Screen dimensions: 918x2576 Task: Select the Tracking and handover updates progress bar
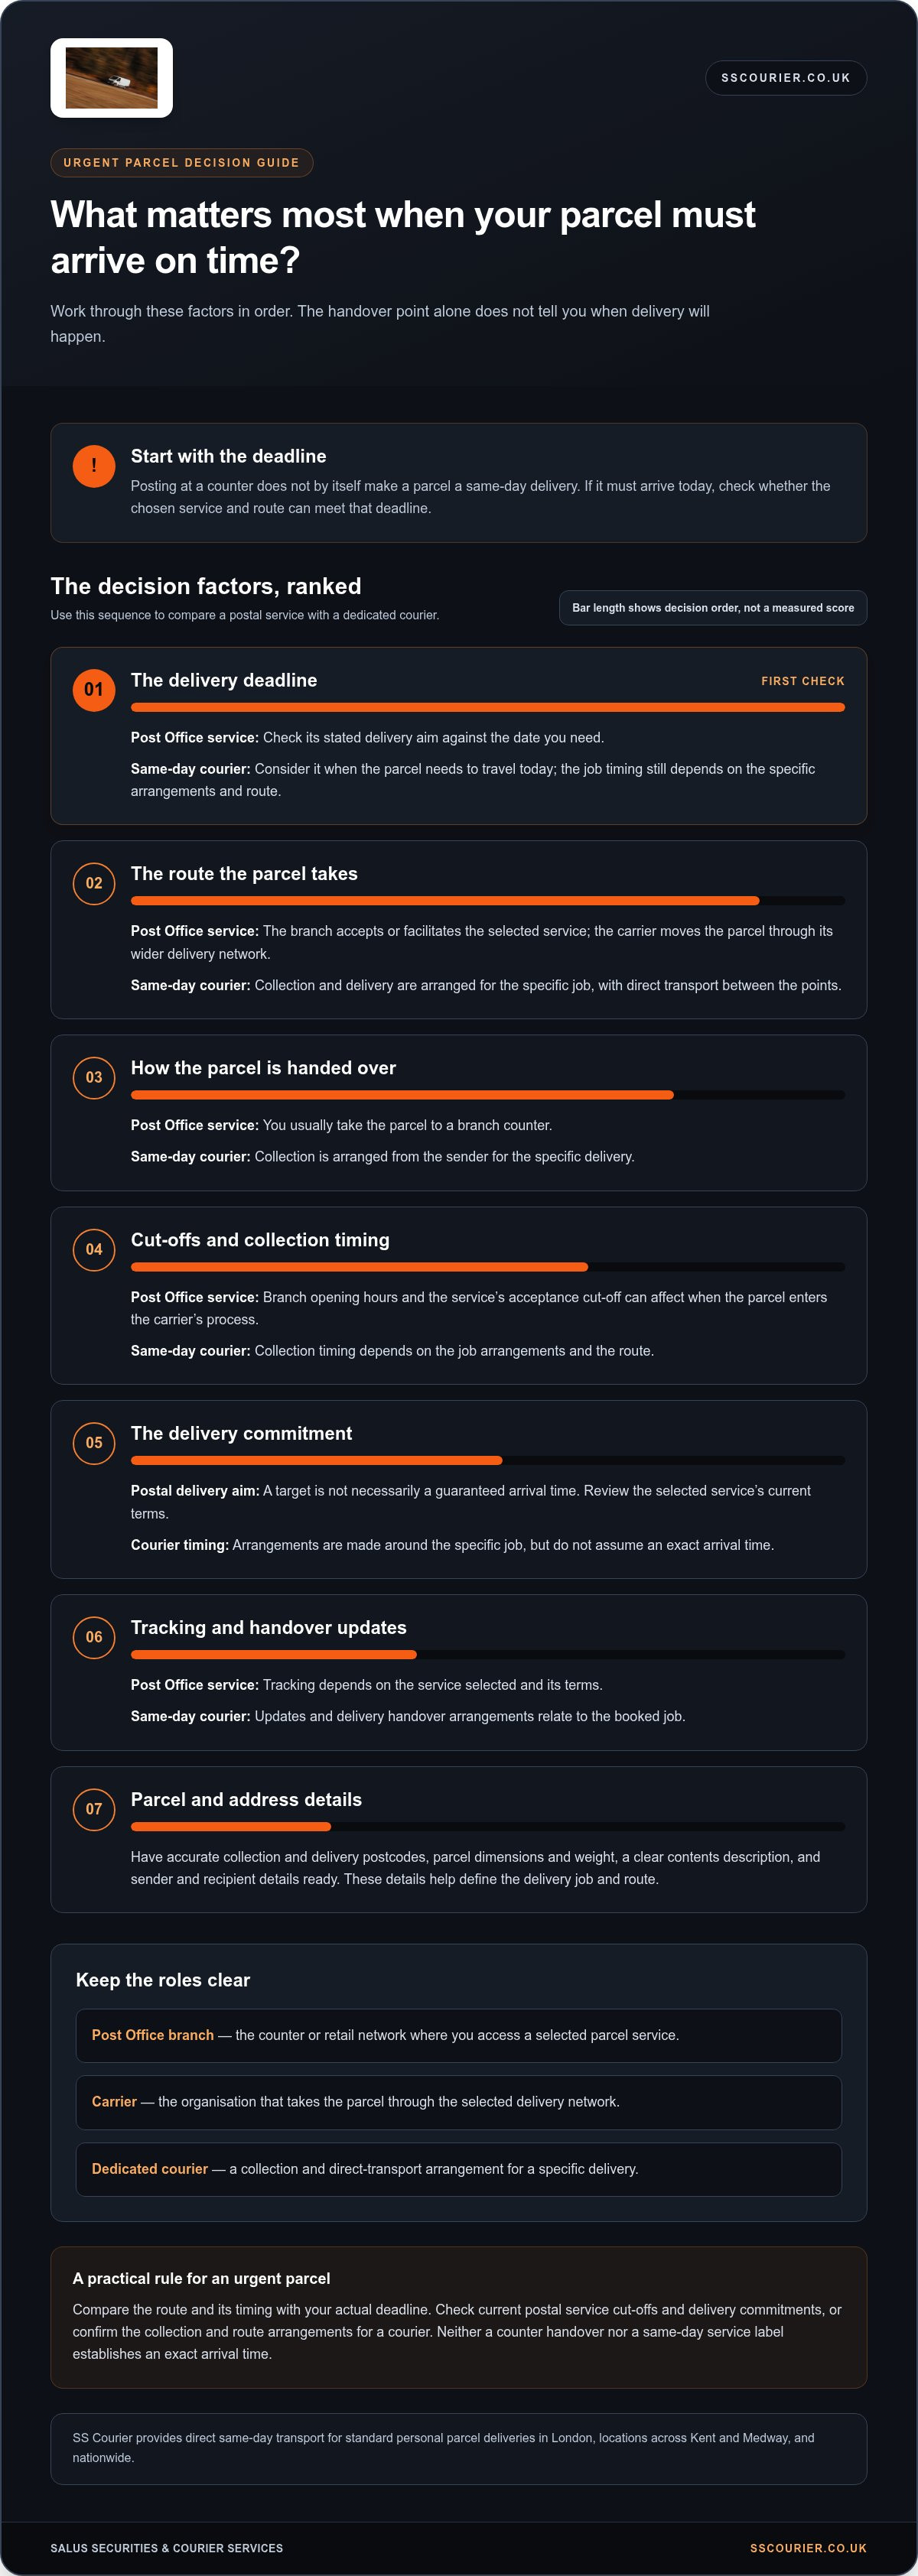pyautogui.click(x=488, y=1655)
